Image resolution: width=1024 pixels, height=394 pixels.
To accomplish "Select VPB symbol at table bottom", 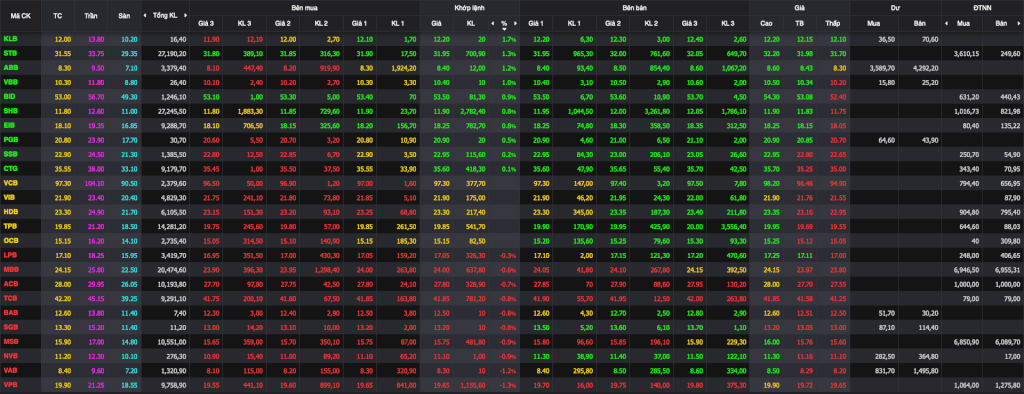I will (10, 385).
